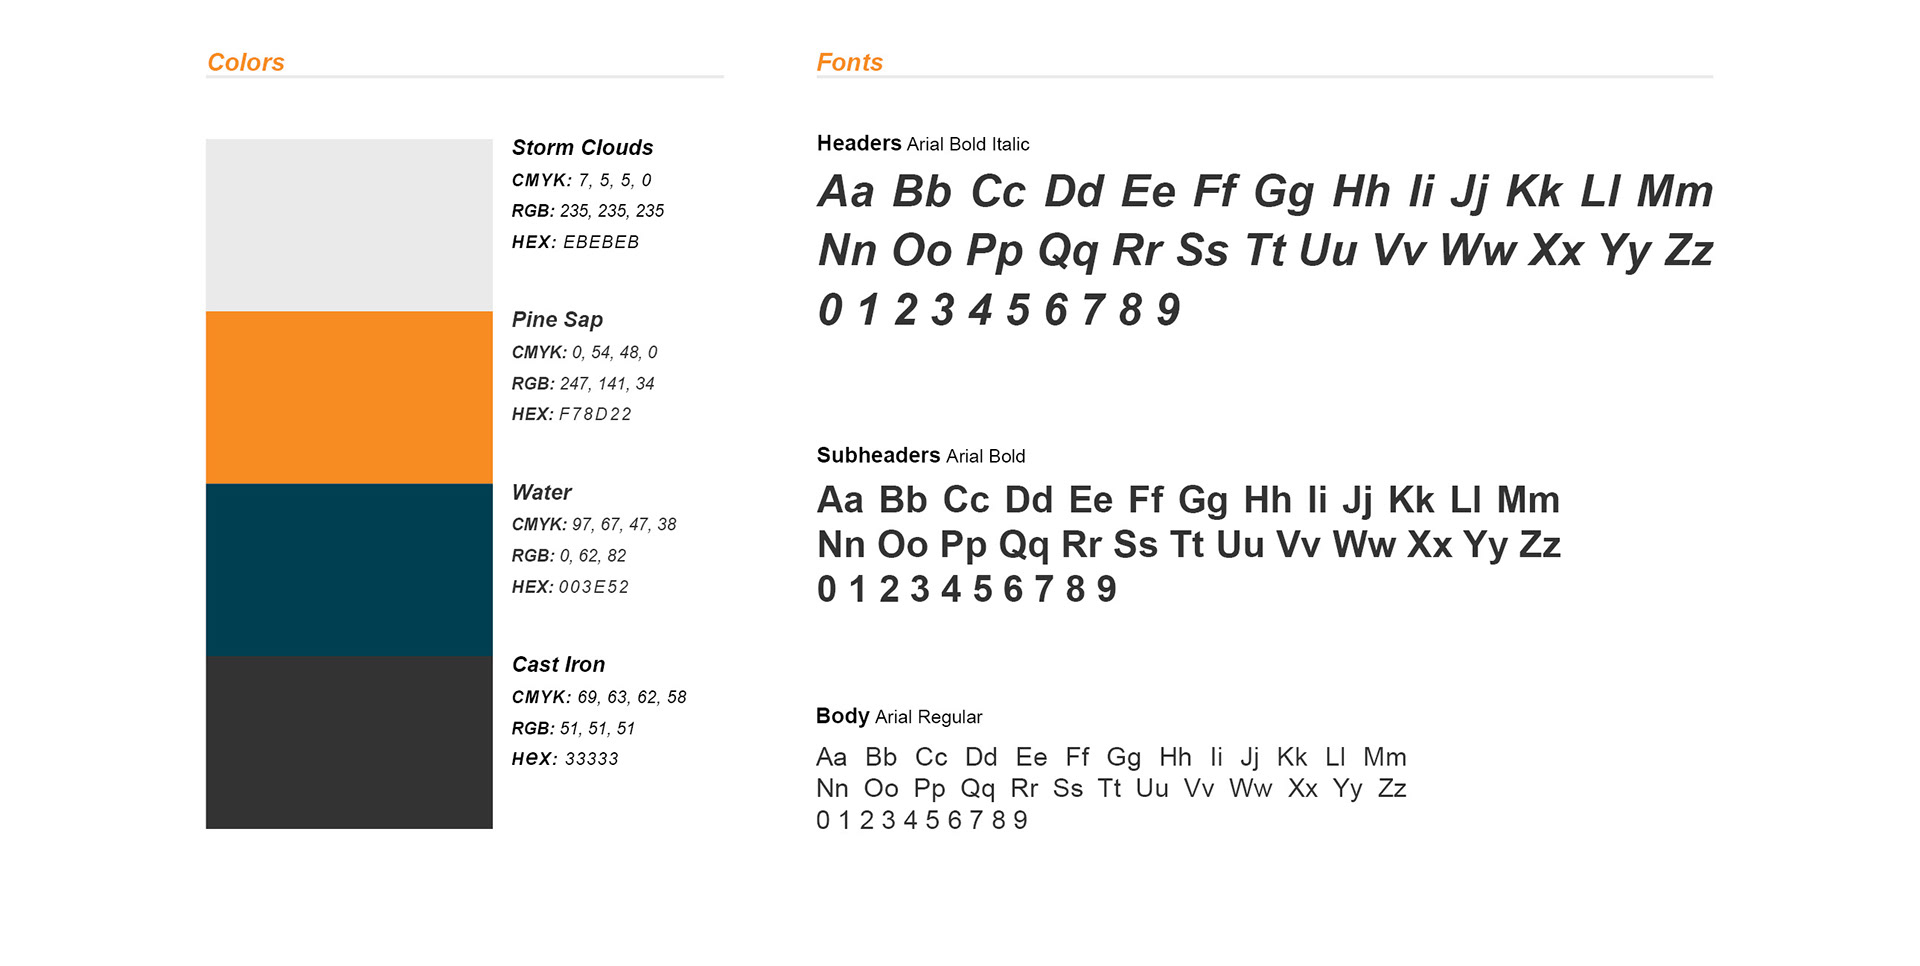Click the HEX: EBEBEB value
Screen dimensions: 1920x966
pos(575,242)
